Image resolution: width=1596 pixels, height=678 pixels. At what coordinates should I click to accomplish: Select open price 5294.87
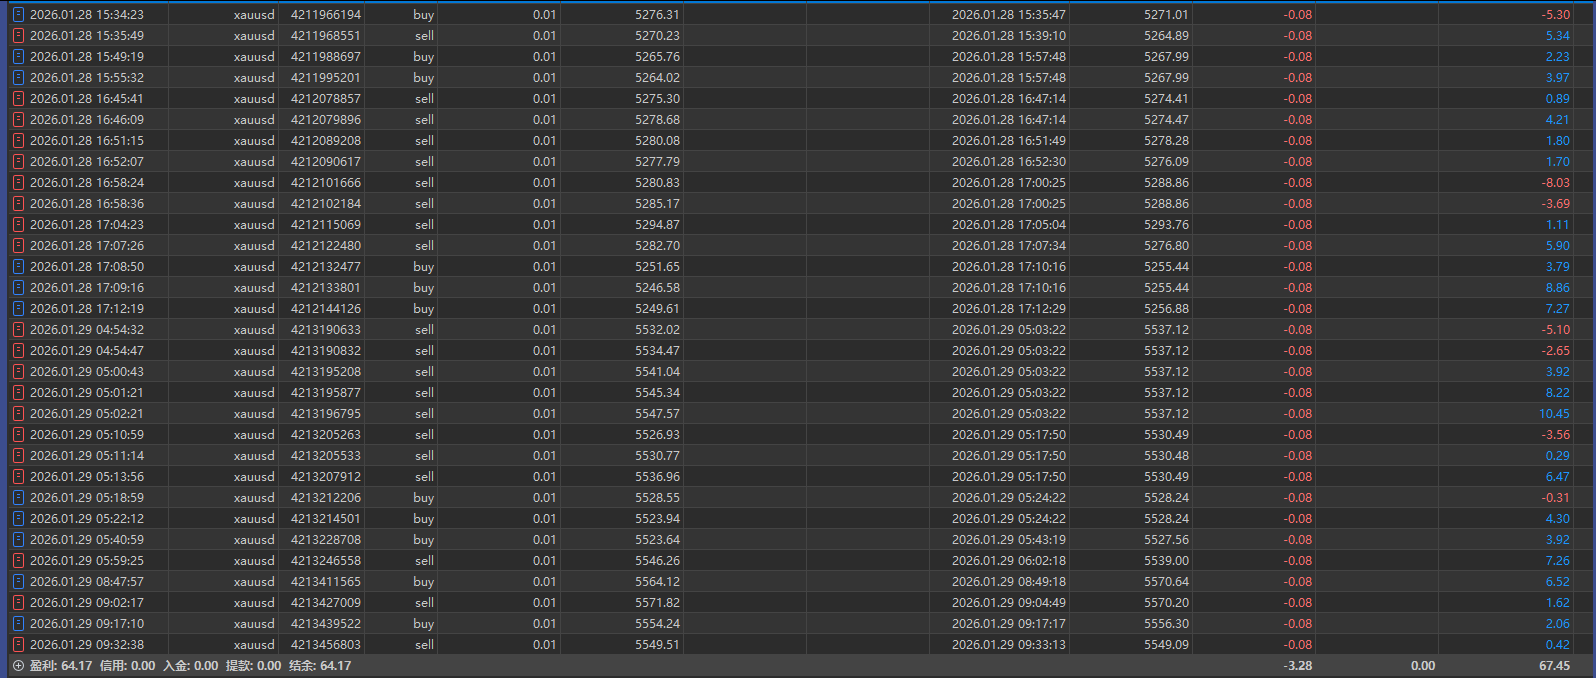(657, 225)
